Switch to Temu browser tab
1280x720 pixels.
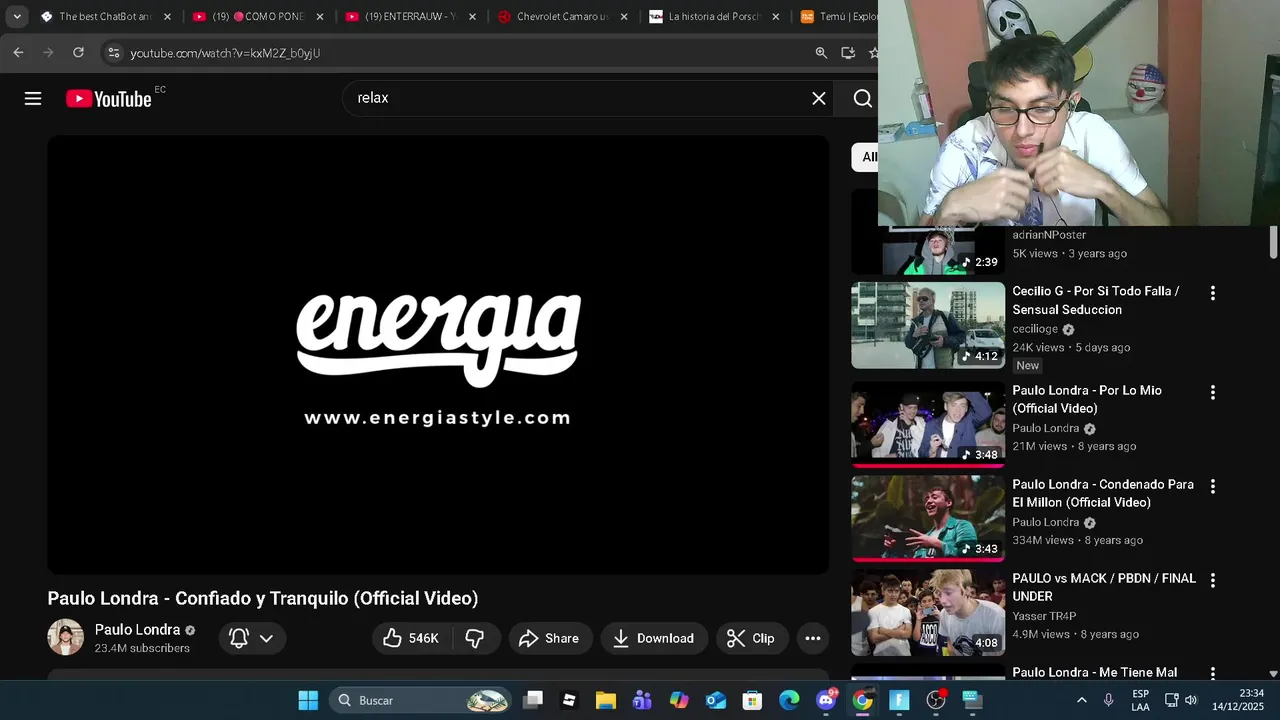pos(838,17)
